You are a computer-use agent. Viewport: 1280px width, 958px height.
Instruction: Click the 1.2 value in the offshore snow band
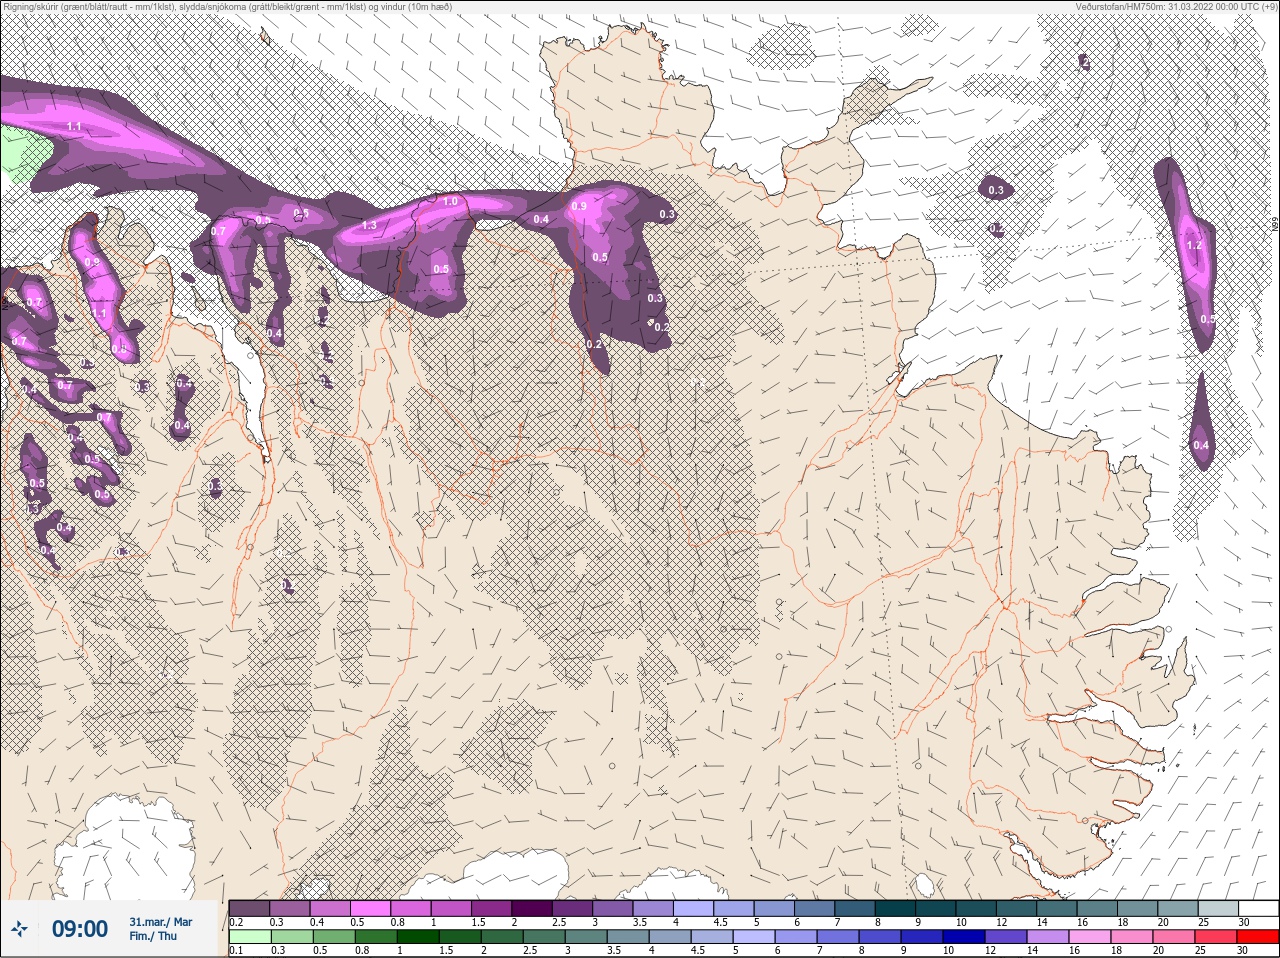coord(1193,245)
